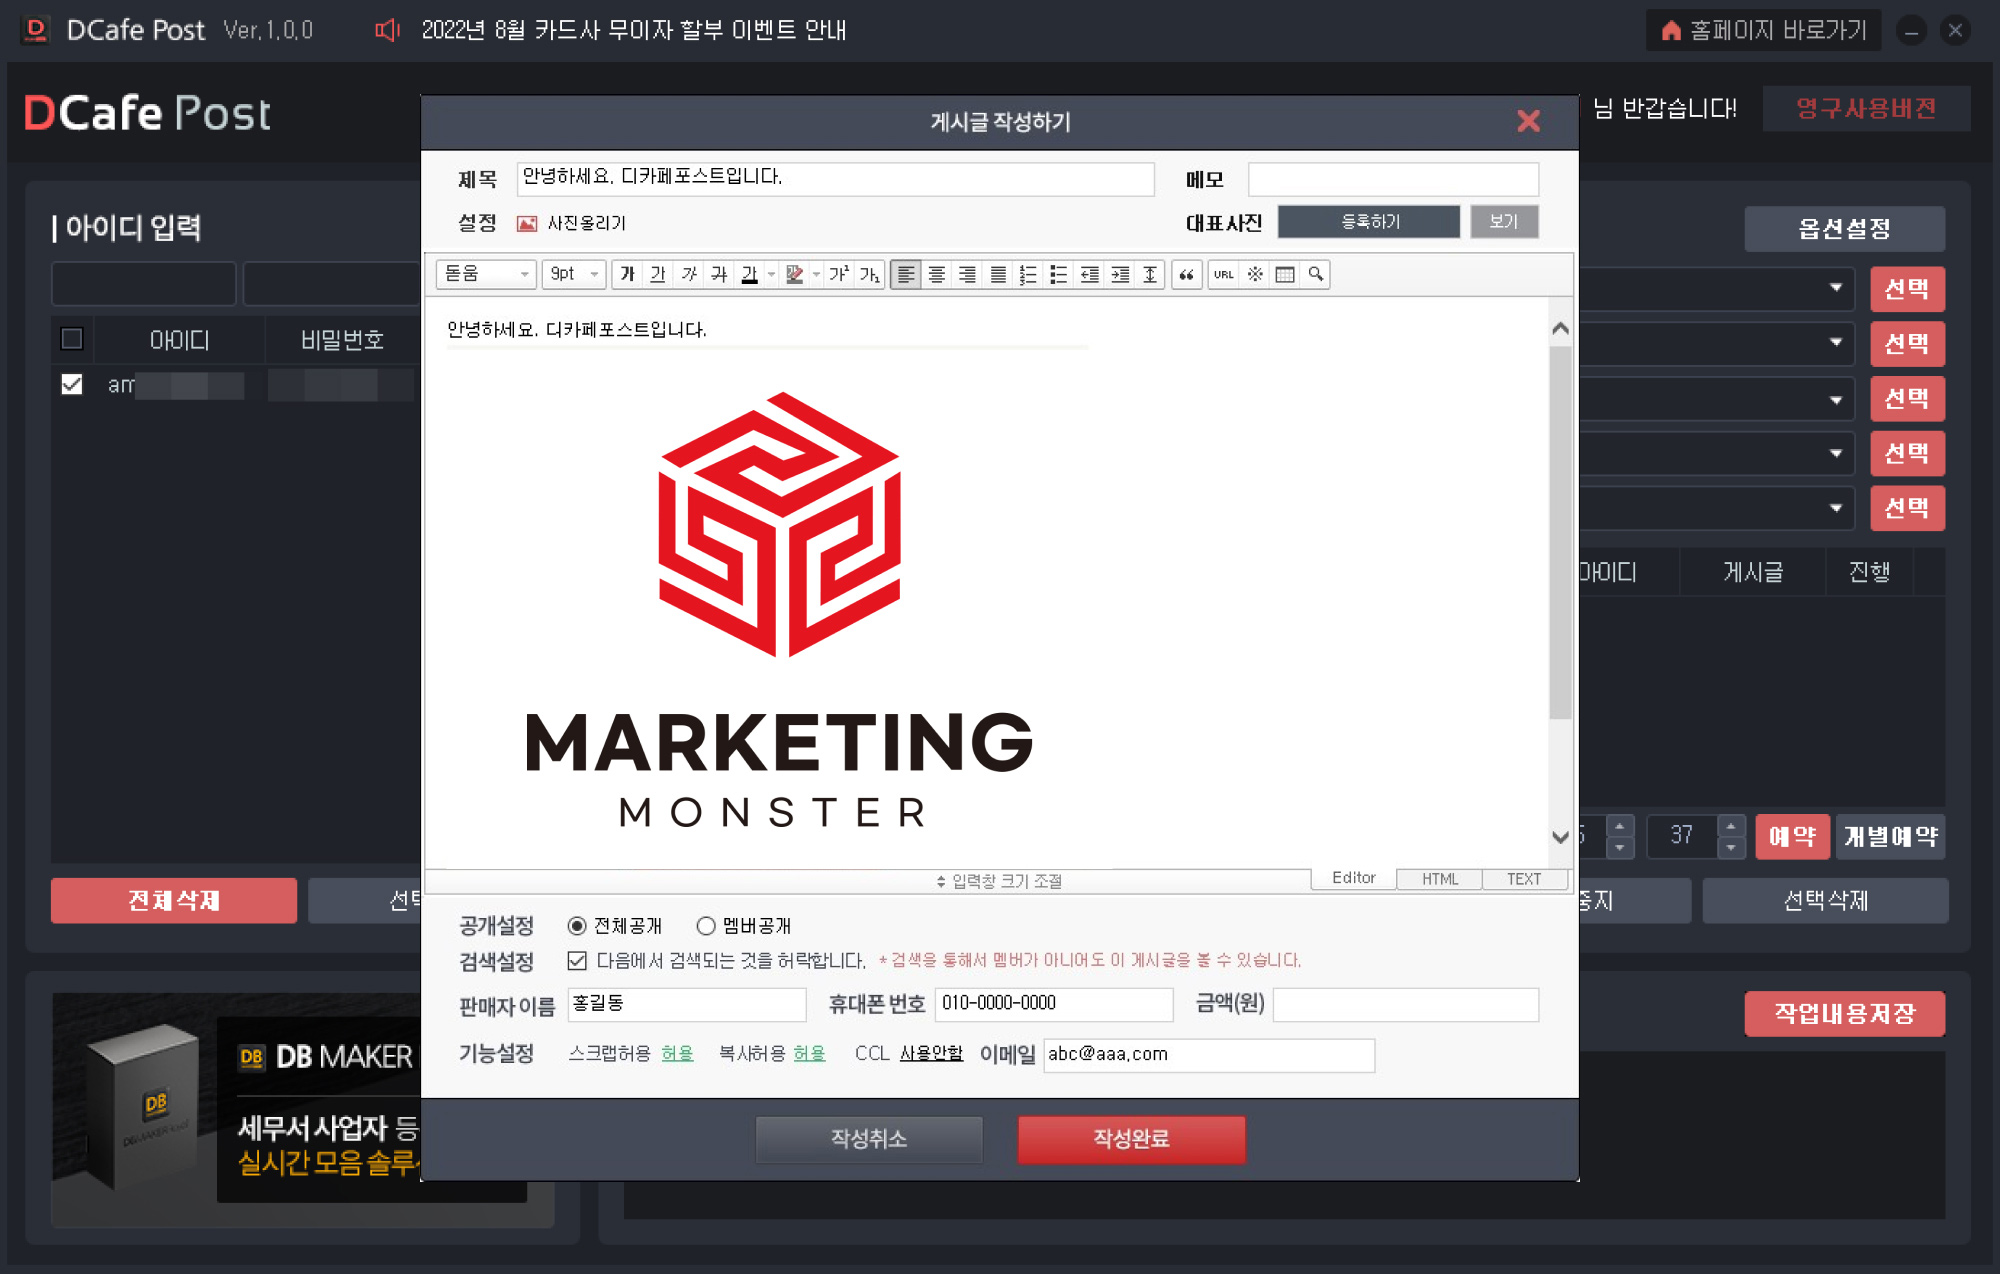The height and width of the screenshot is (1274, 2000).
Task: Toggle 다음에서 검색 허락 checkbox
Action: (x=577, y=961)
